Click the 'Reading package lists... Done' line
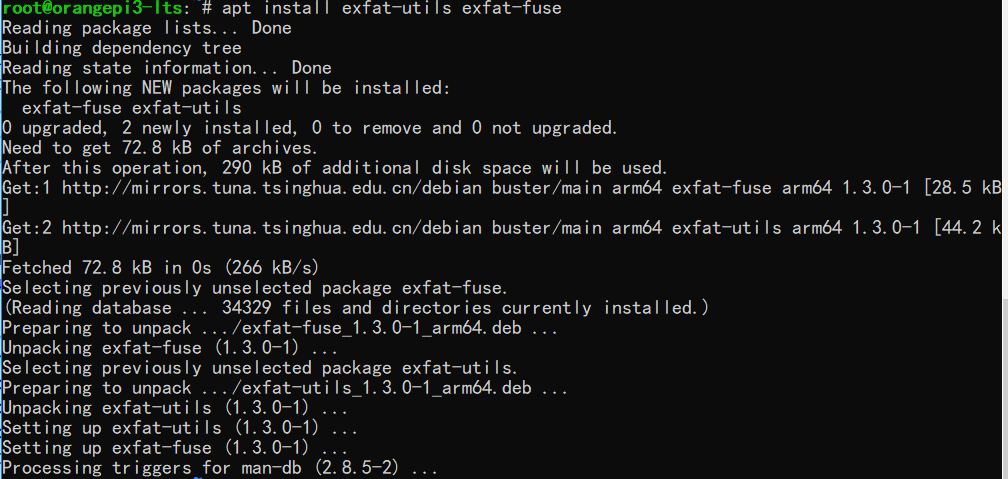This screenshot has width=1008, height=479. [x=147, y=28]
